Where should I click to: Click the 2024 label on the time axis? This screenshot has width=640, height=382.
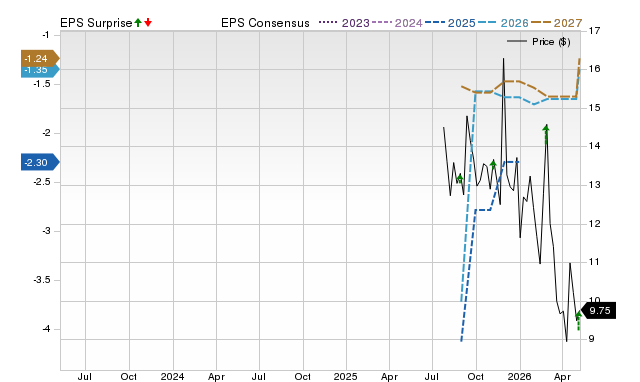[x=172, y=376]
